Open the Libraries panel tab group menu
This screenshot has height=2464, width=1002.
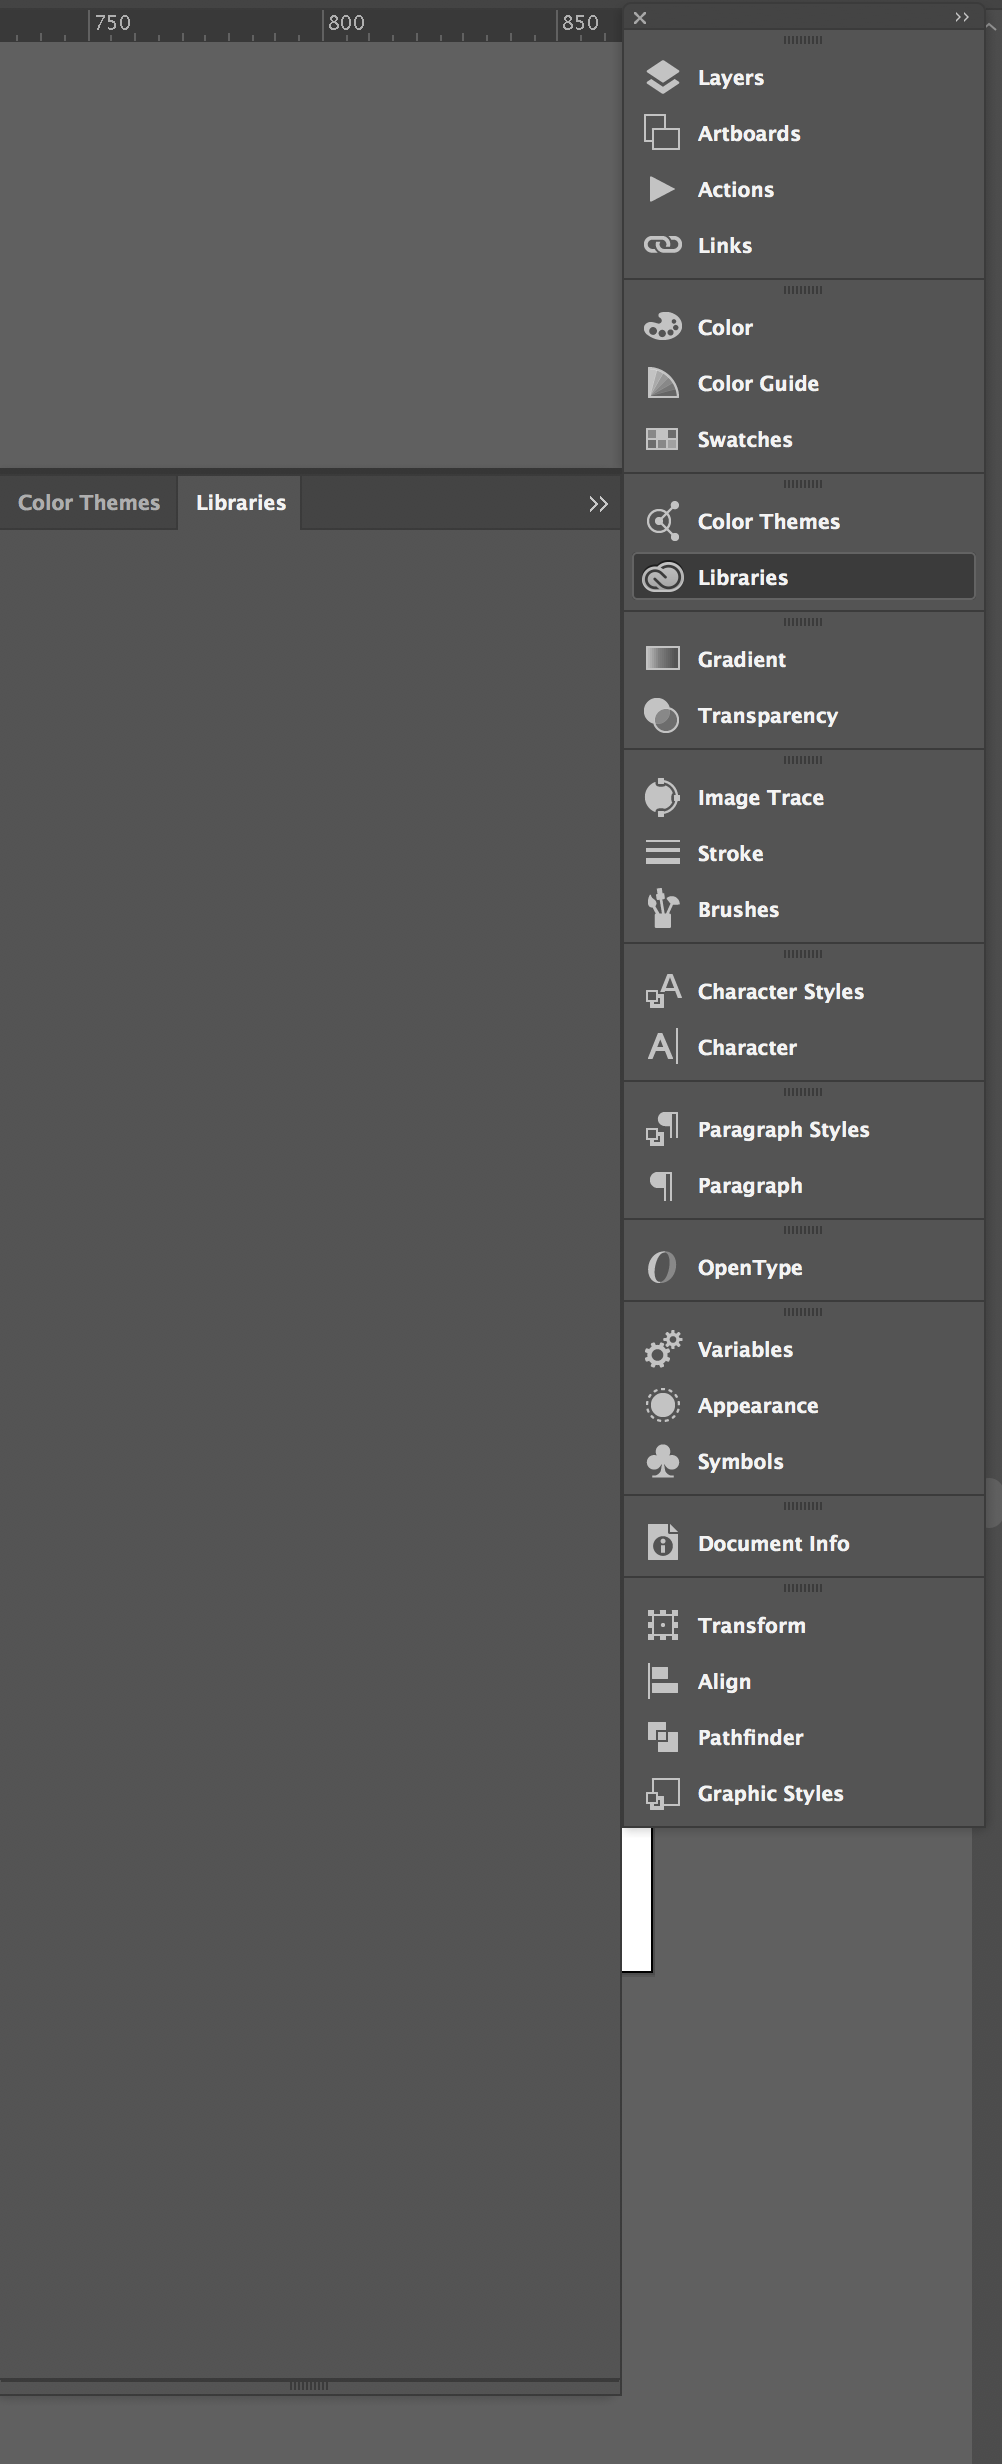pyautogui.click(x=598, y=503)
